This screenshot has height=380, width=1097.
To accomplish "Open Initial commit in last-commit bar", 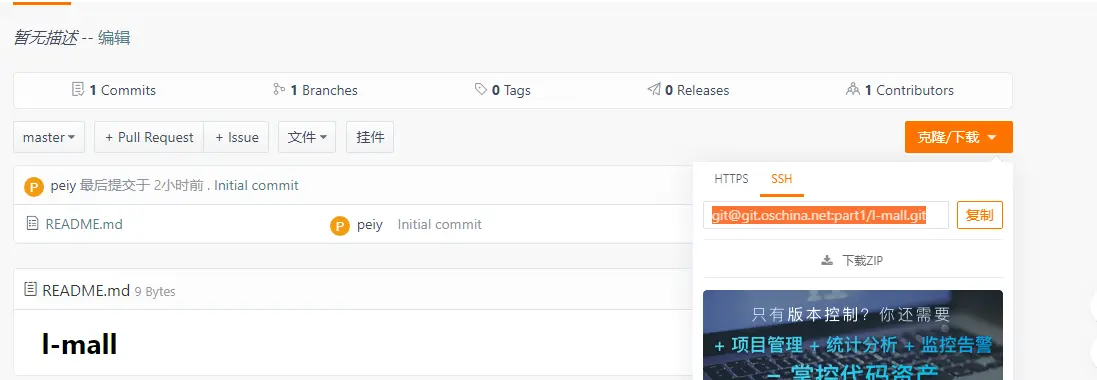I will (257, 185).
